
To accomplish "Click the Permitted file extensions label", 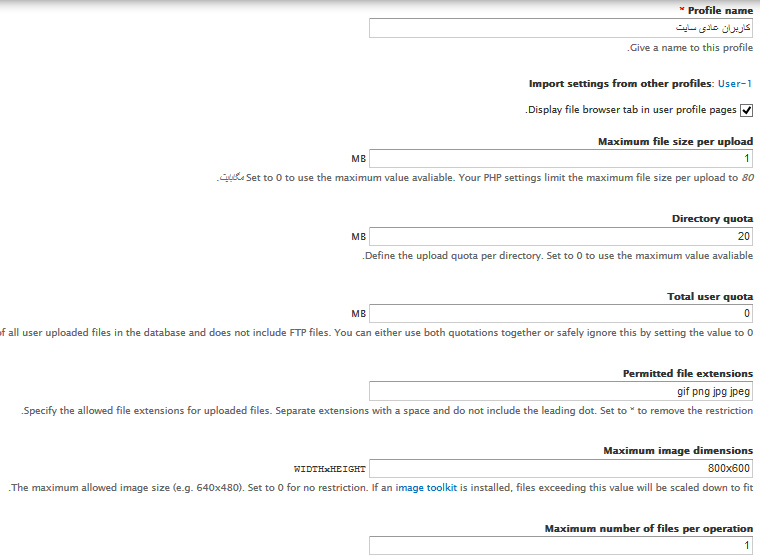I will [688, 373].
